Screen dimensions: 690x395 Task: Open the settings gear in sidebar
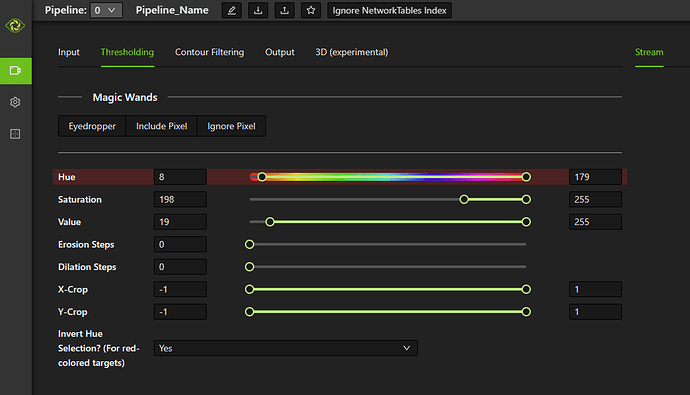coord(15,102)
